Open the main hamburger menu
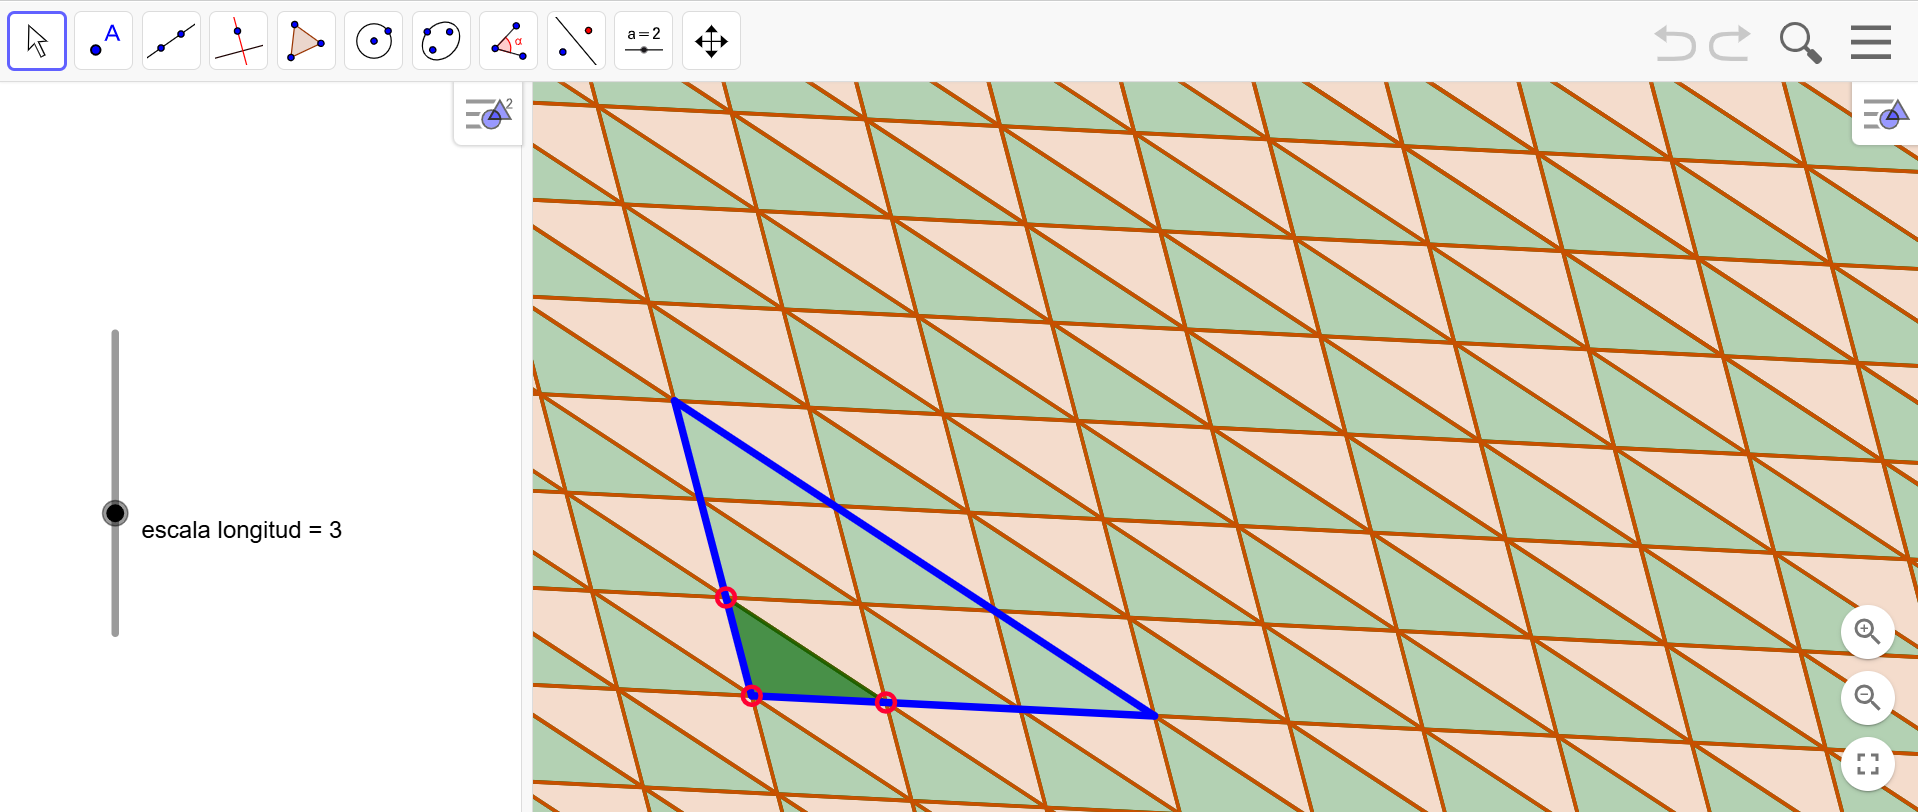Screen dimensions: 1918x812 1870,42
